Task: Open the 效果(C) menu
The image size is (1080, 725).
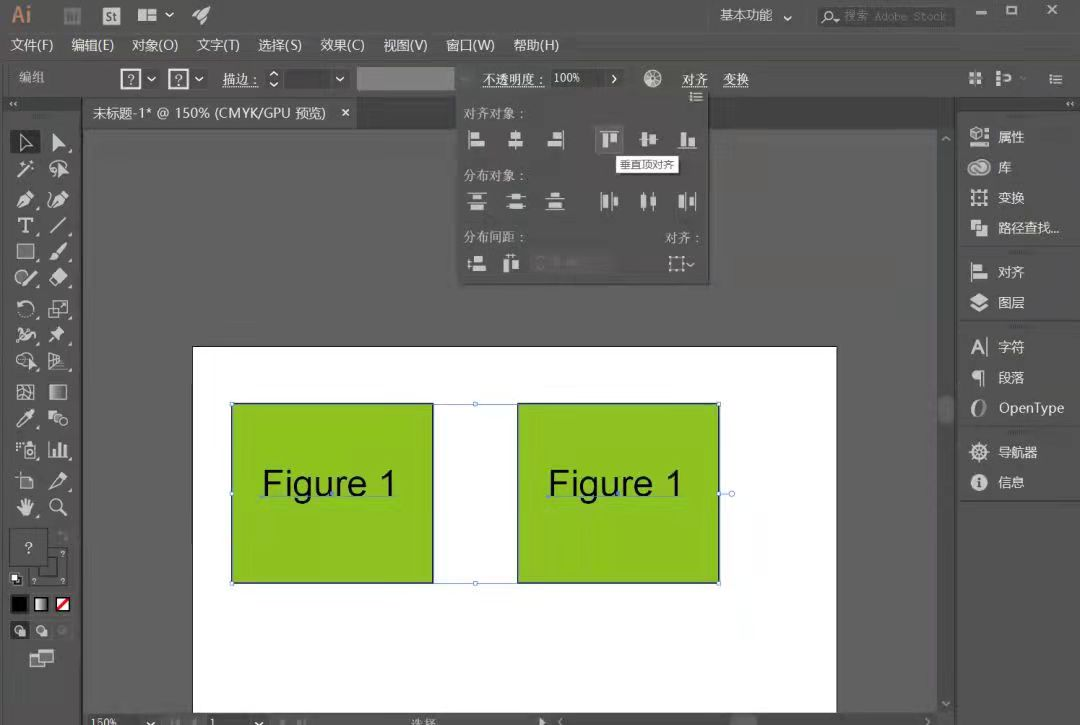Action: pyautogui.click(x=342, y=45)
